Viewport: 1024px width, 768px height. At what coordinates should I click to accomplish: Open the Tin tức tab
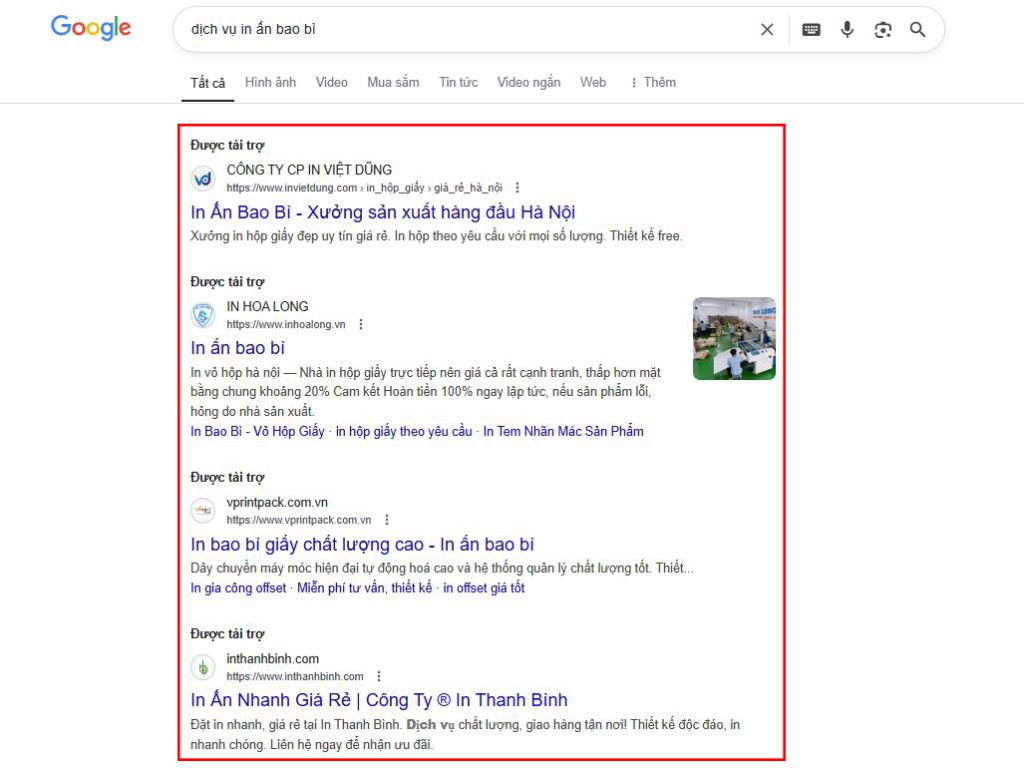(x=458, y=82)
